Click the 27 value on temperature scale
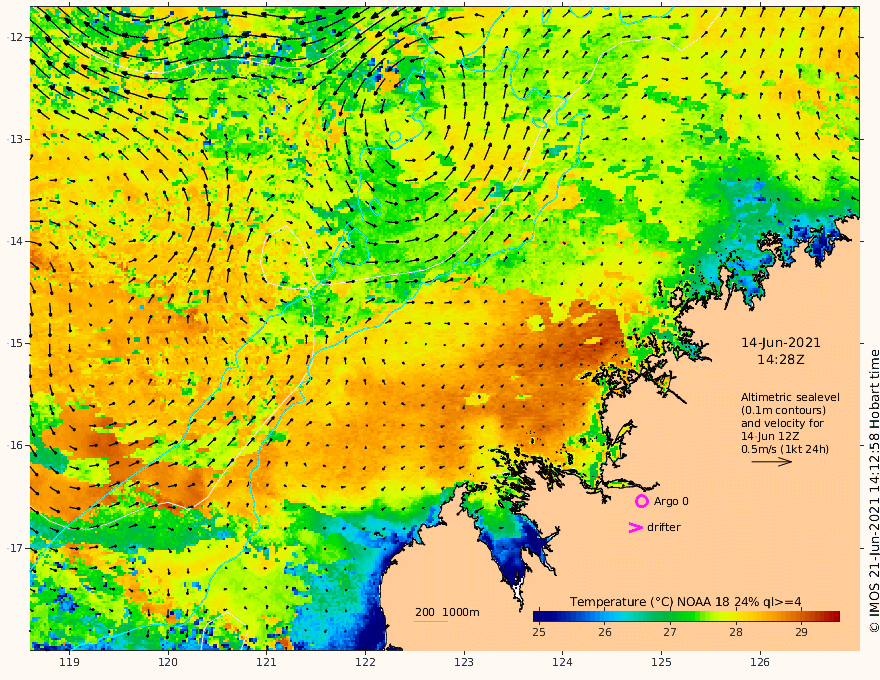Image resolution: width=880 pixels, height=680 pixels. (670, 632)
